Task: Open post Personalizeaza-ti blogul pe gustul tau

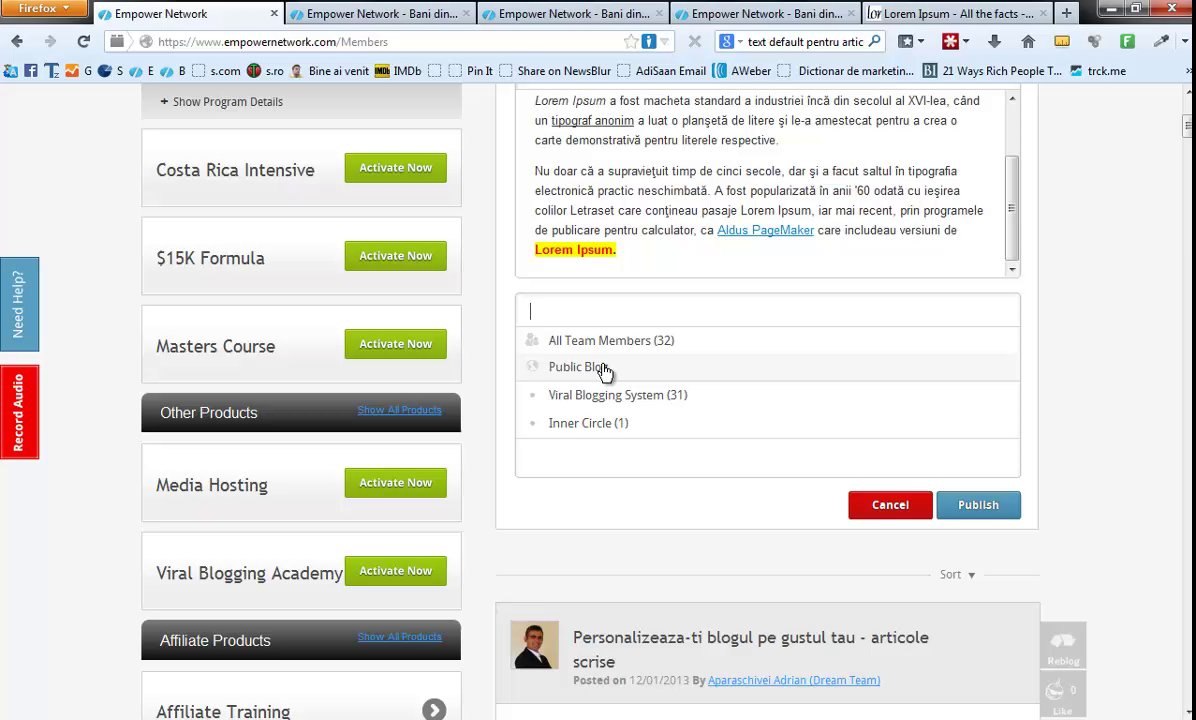Action: point(751,649)
